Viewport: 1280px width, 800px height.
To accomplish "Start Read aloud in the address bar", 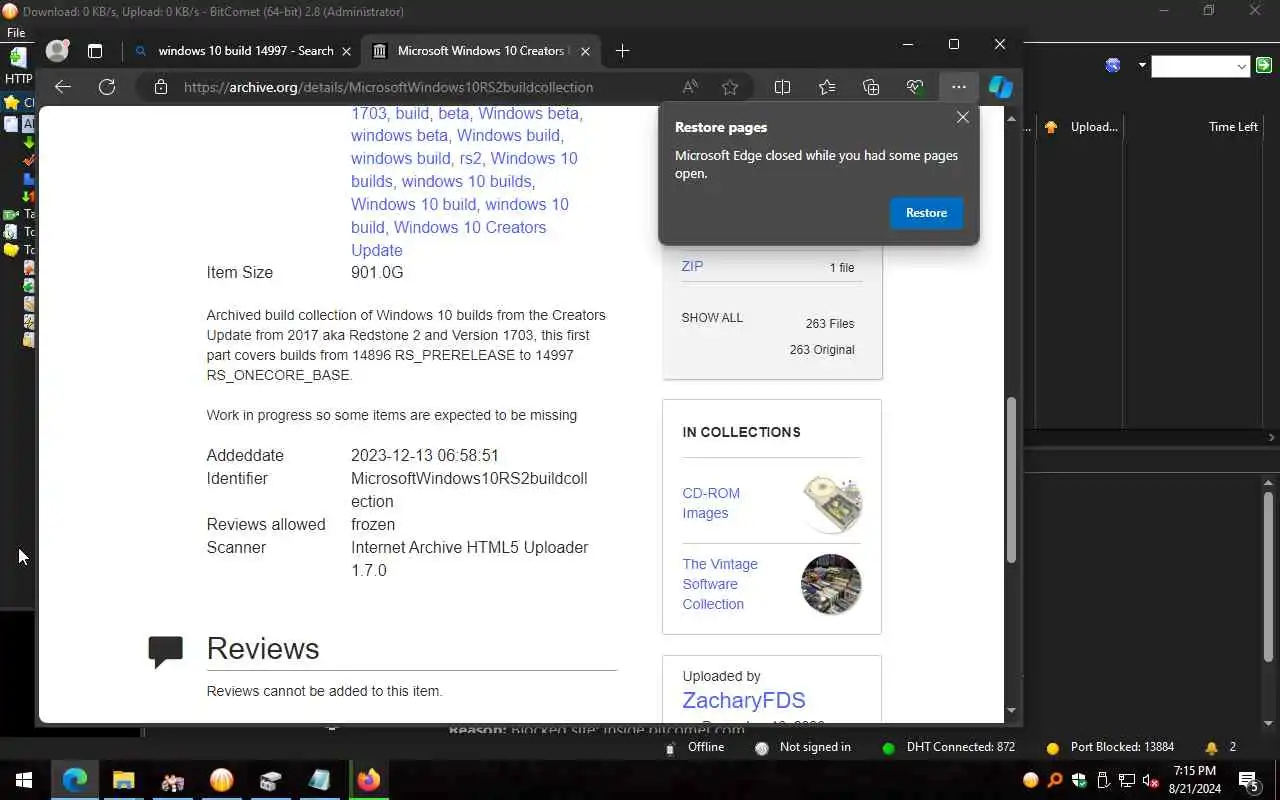I will coord(690,87).
